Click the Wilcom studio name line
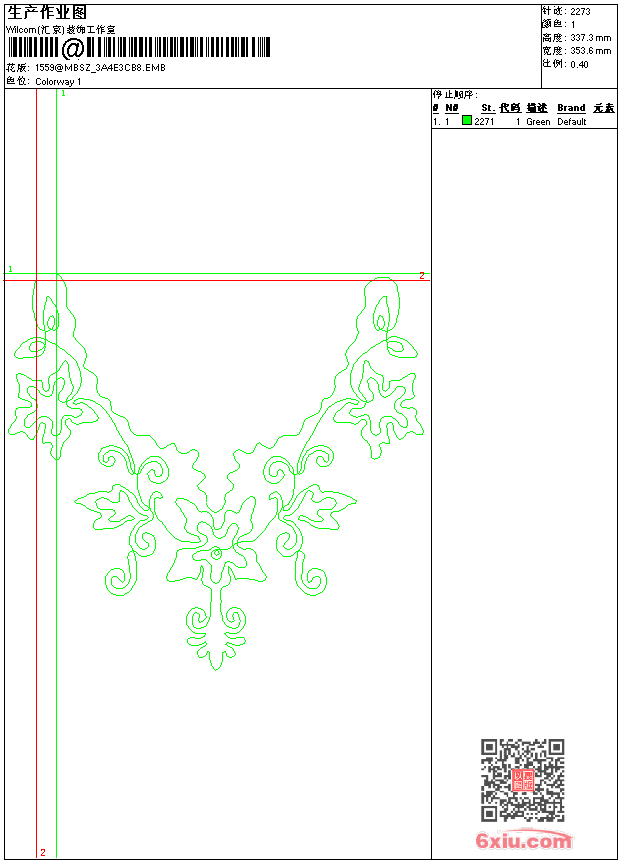 [60, 30]
